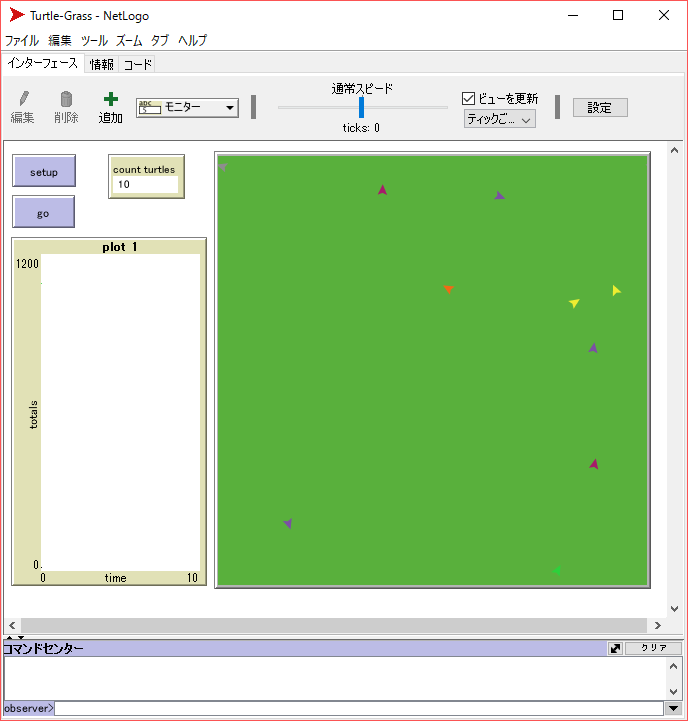Click the command center expand arrow icon
Screen dimensions: 688x721
pyautogui.click(x=615, y=648)
